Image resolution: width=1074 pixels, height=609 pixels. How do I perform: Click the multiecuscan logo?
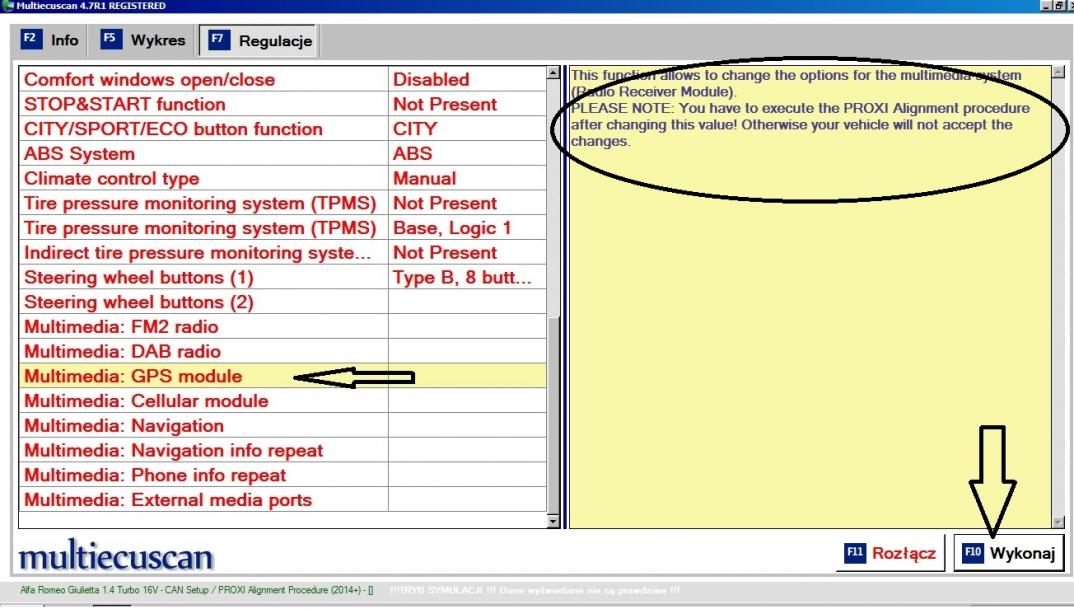pyautogui.click(x=116, y=556)
